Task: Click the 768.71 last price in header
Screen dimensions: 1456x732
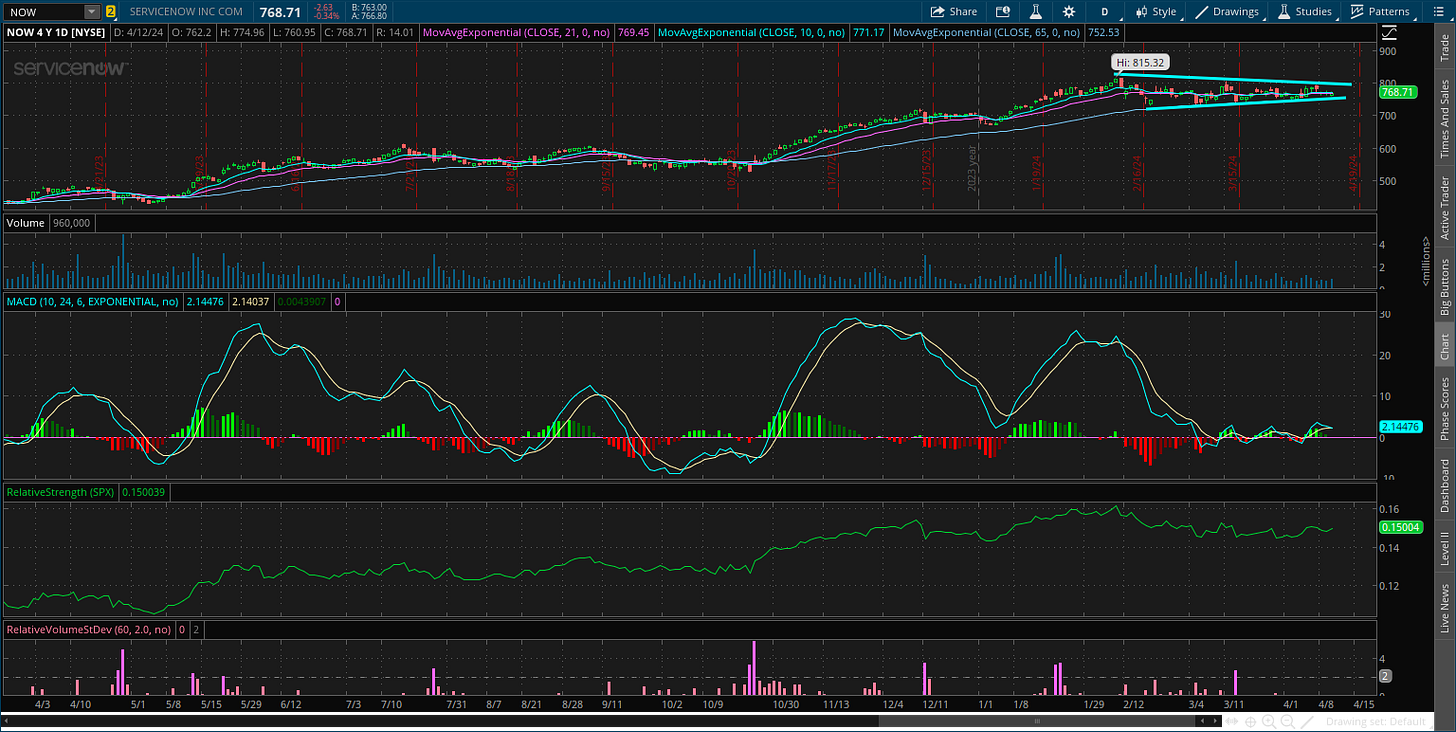Action: [x=280, y=12]
